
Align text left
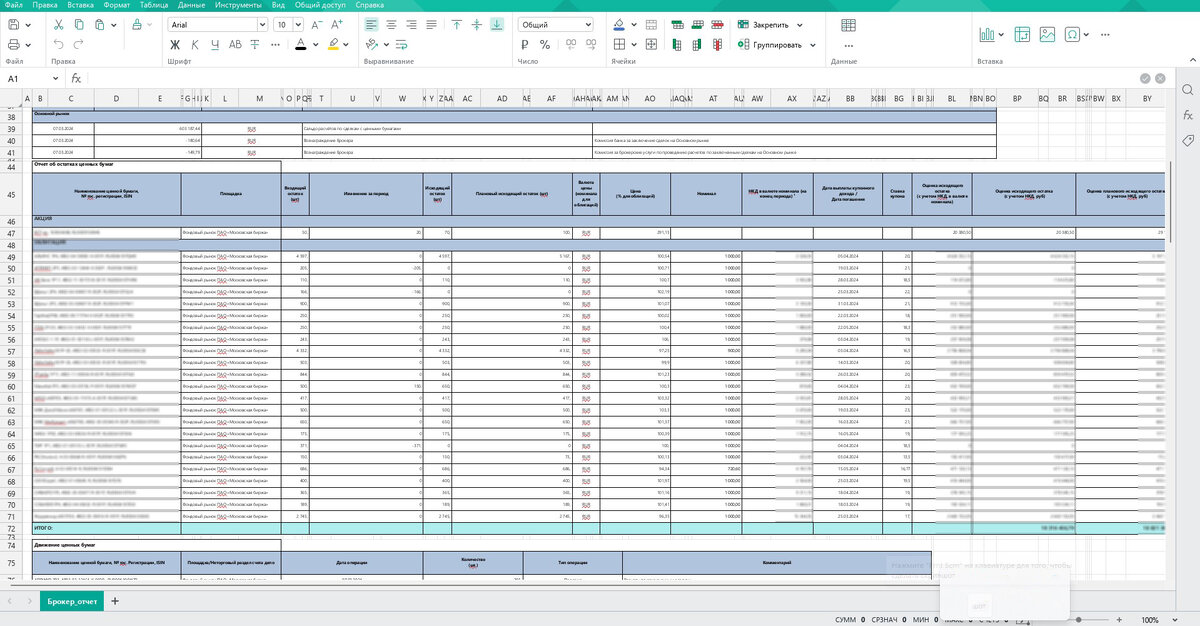click(373, 24)
